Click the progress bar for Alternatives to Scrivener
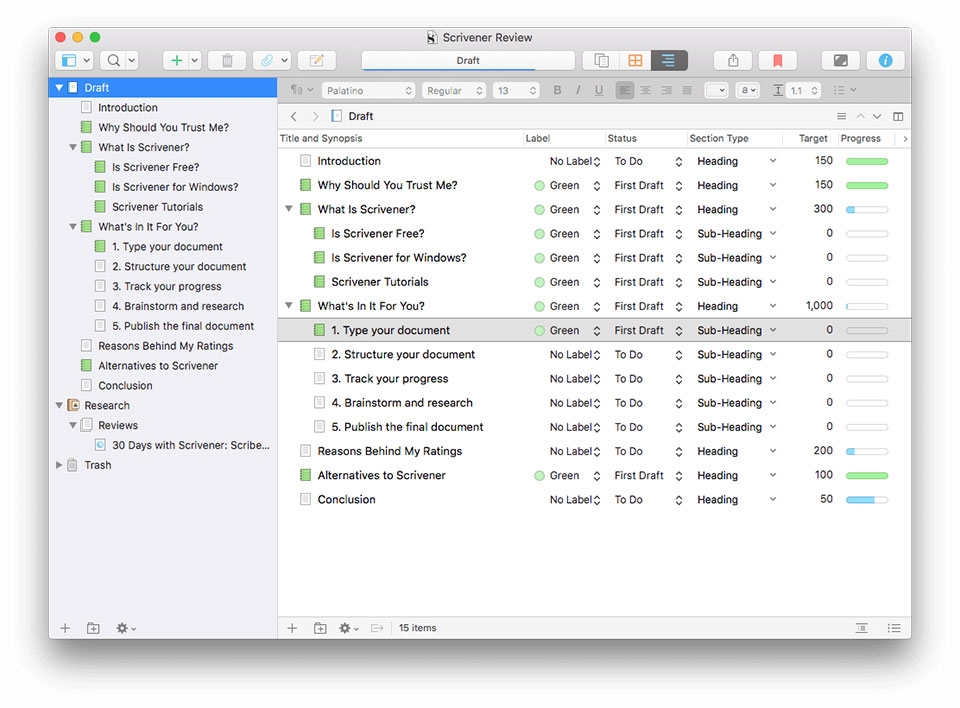 [866, 475]
